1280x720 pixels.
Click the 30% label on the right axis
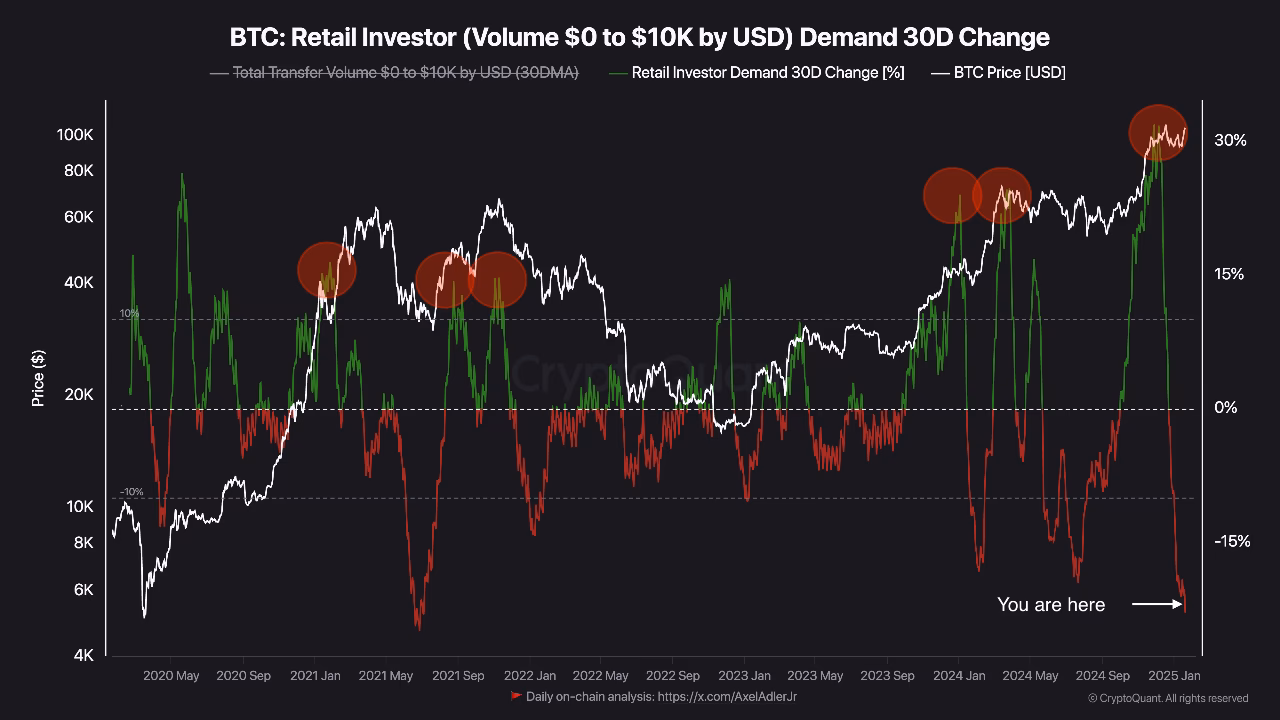1230,141
